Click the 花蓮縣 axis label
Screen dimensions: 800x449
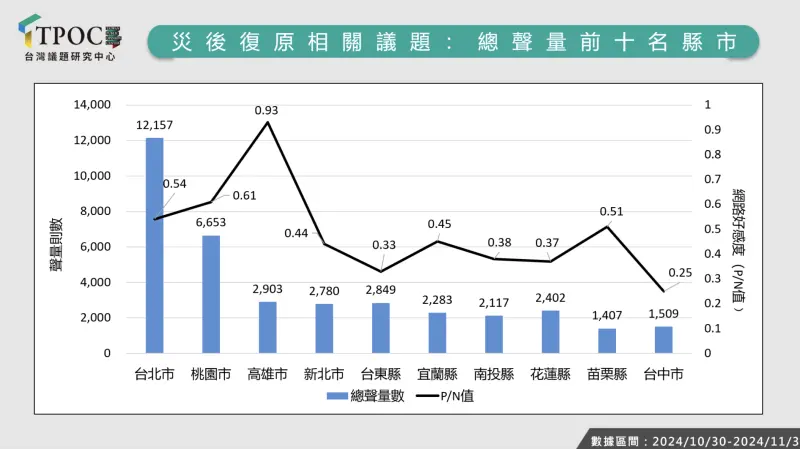pyautogui.click(x=551, y=374)
